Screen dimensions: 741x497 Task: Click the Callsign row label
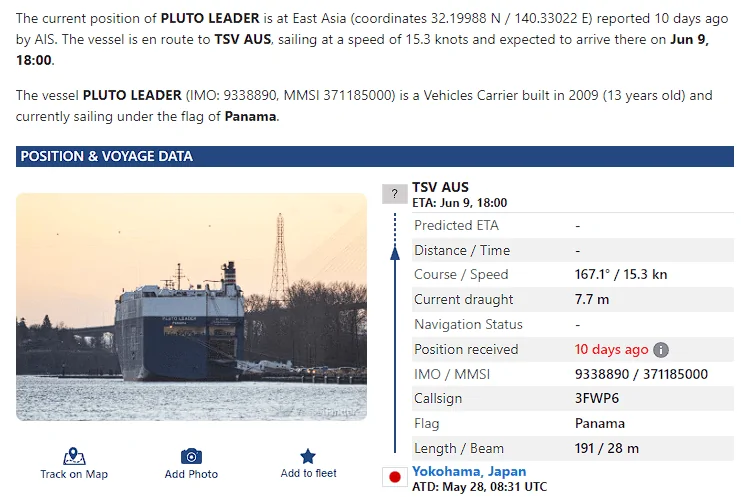pos(438,399)
